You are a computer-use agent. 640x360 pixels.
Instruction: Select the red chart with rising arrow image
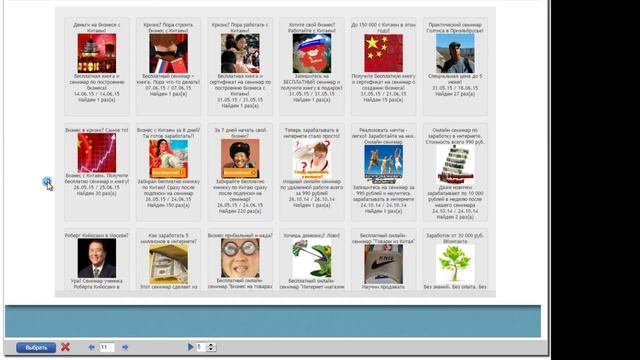[97, 153]
